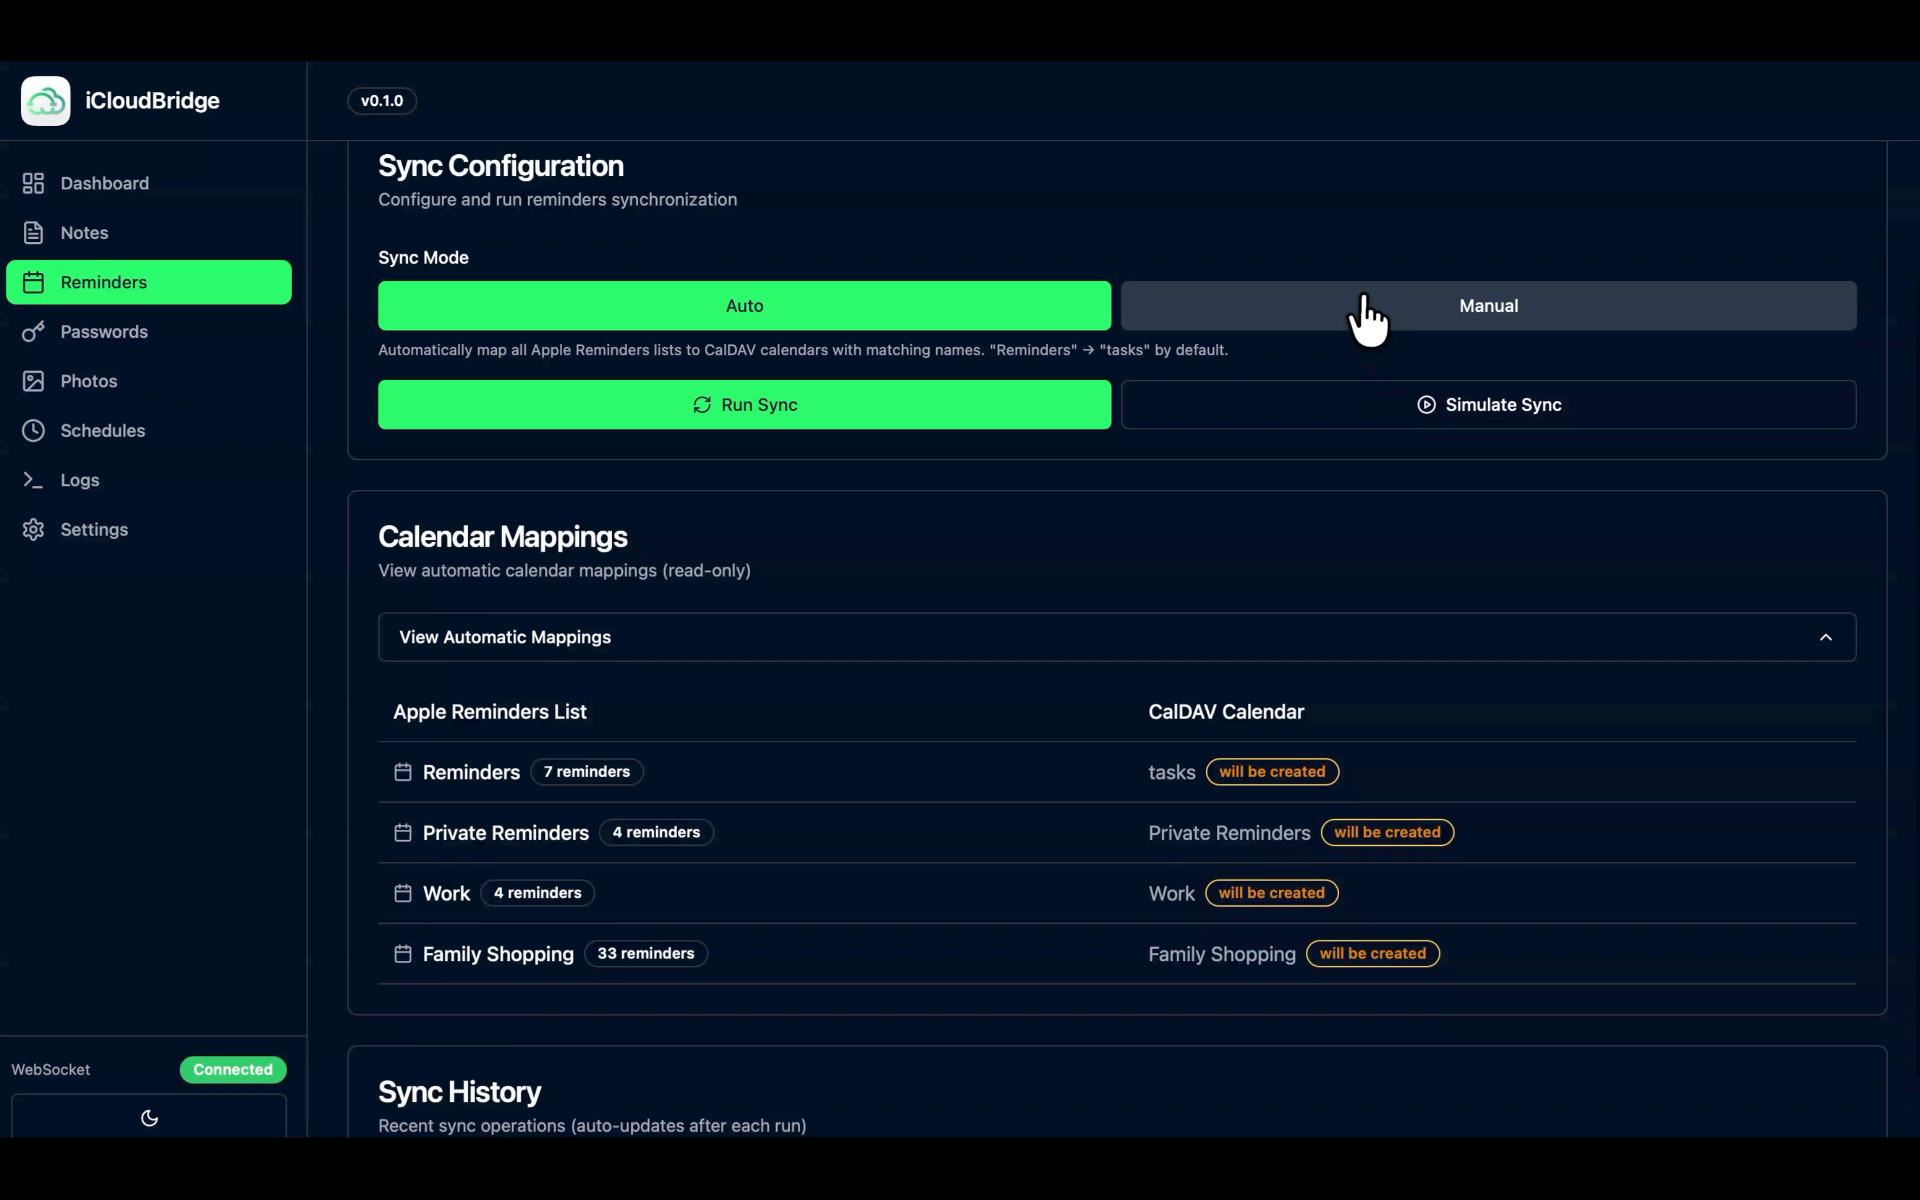The height and width of the screenshot is (1200, 1920).
Task: Click the Connected WebSocket status badge
Action: [233, 1069]
